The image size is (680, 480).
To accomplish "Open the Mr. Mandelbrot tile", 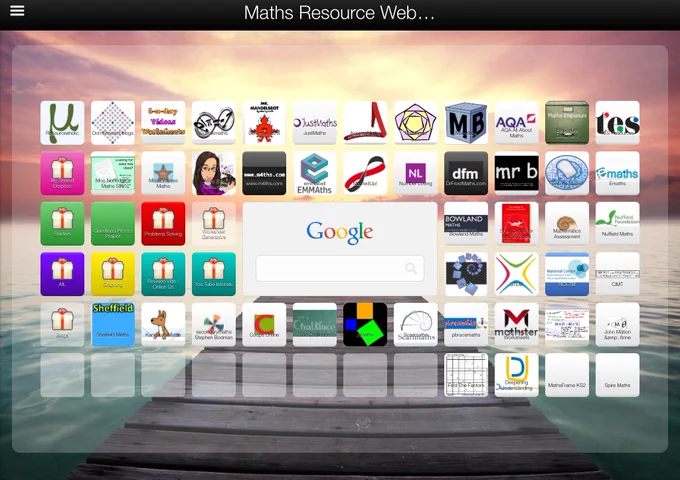I will 264,123.
